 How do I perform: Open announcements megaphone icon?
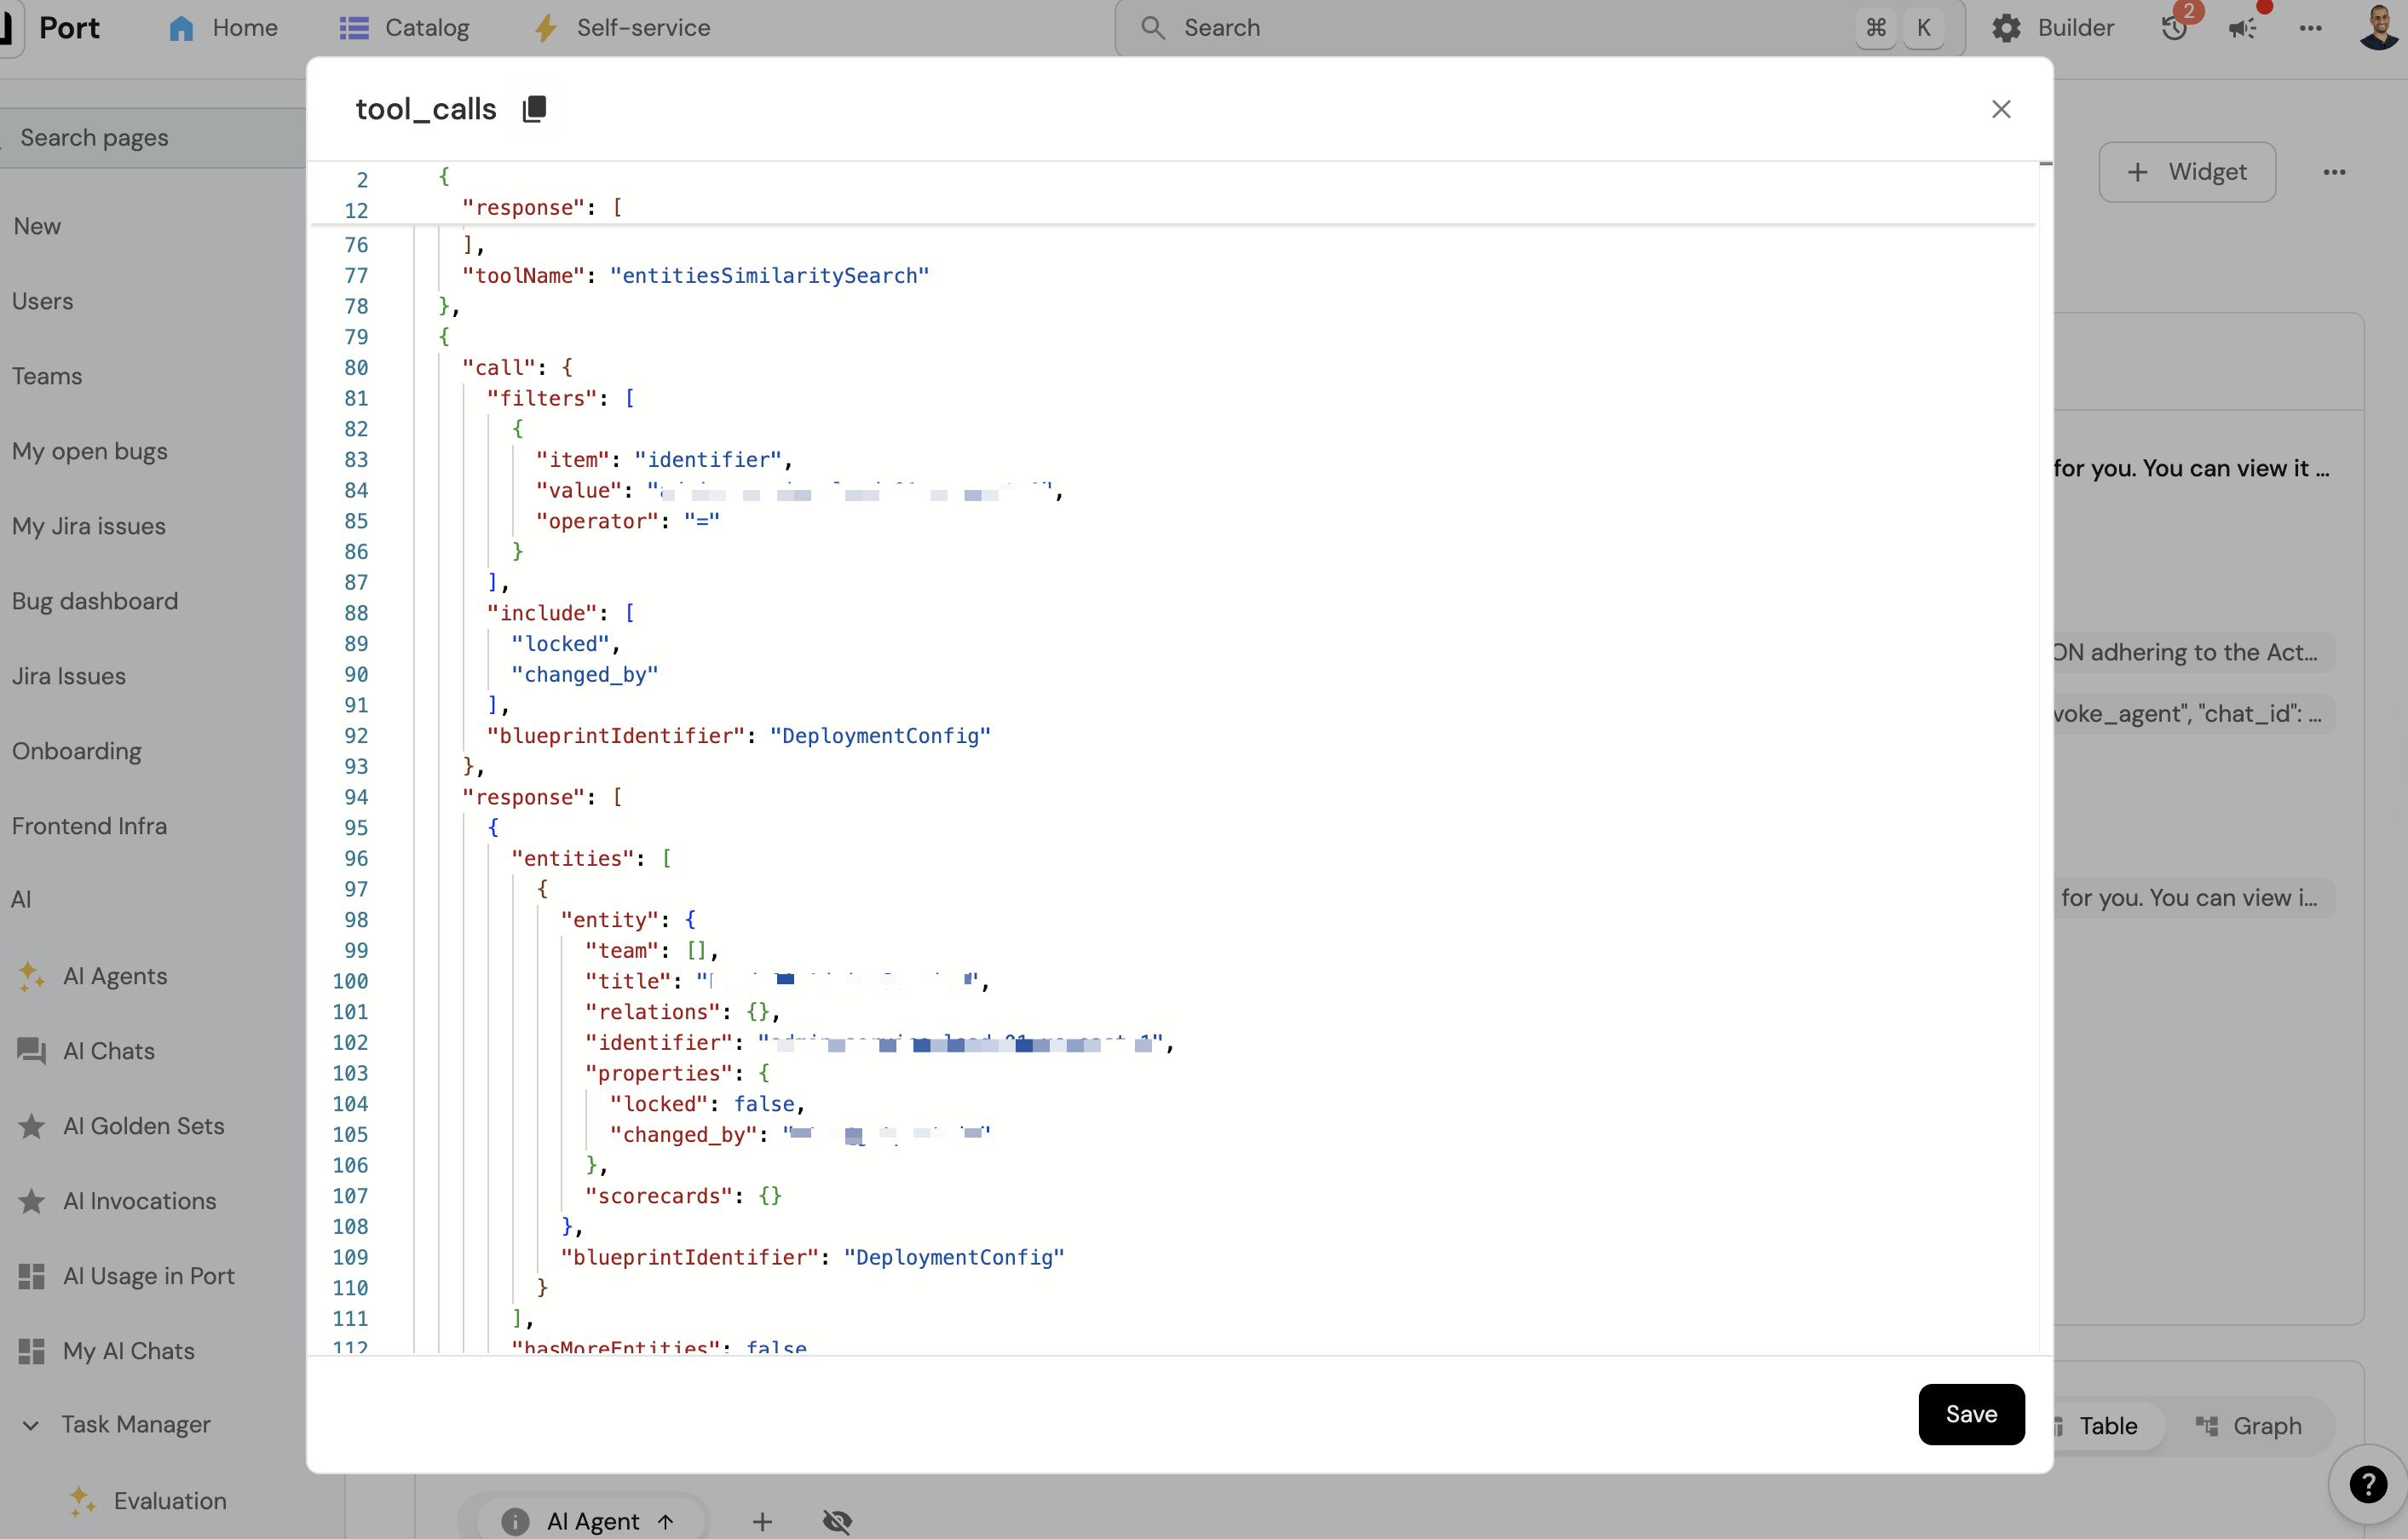2242,28
